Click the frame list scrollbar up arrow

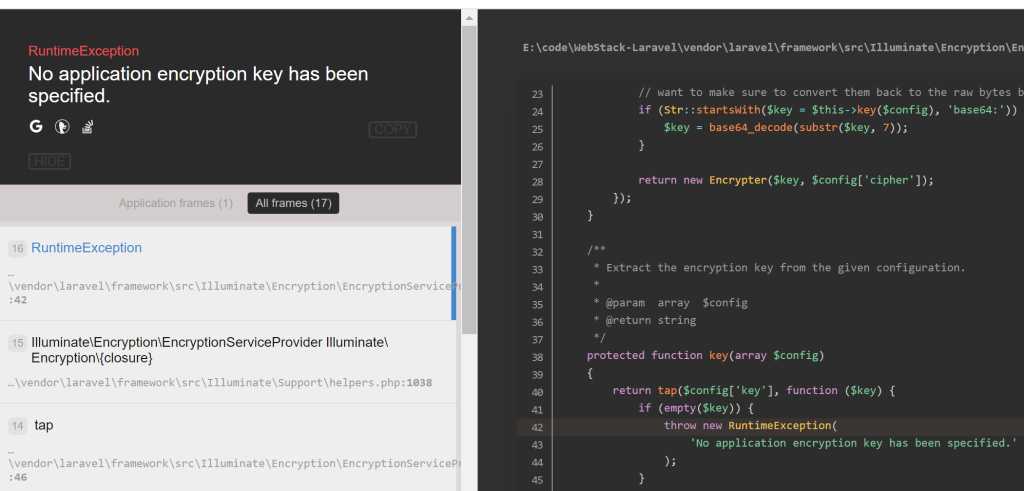tap(469, 19)
